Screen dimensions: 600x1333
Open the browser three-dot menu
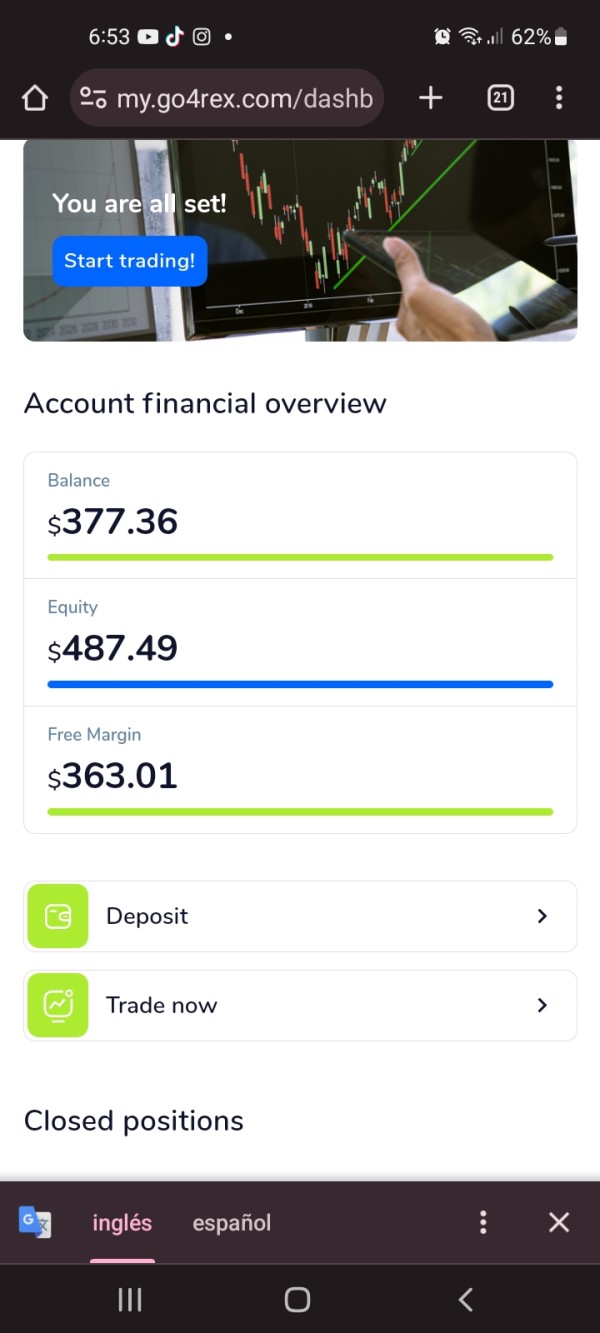tap(558, 98)
